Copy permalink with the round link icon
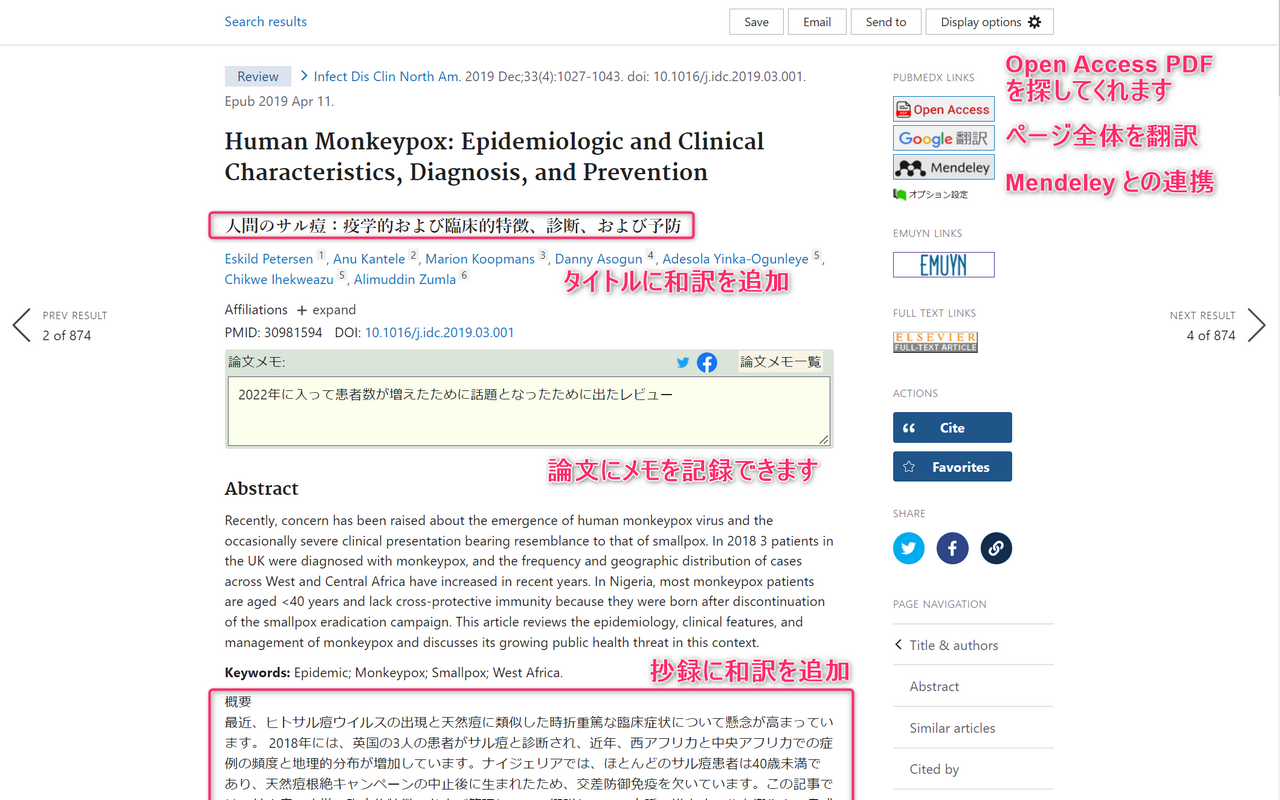This screenshot has width=1280, height=800. (x=996, y=548)
